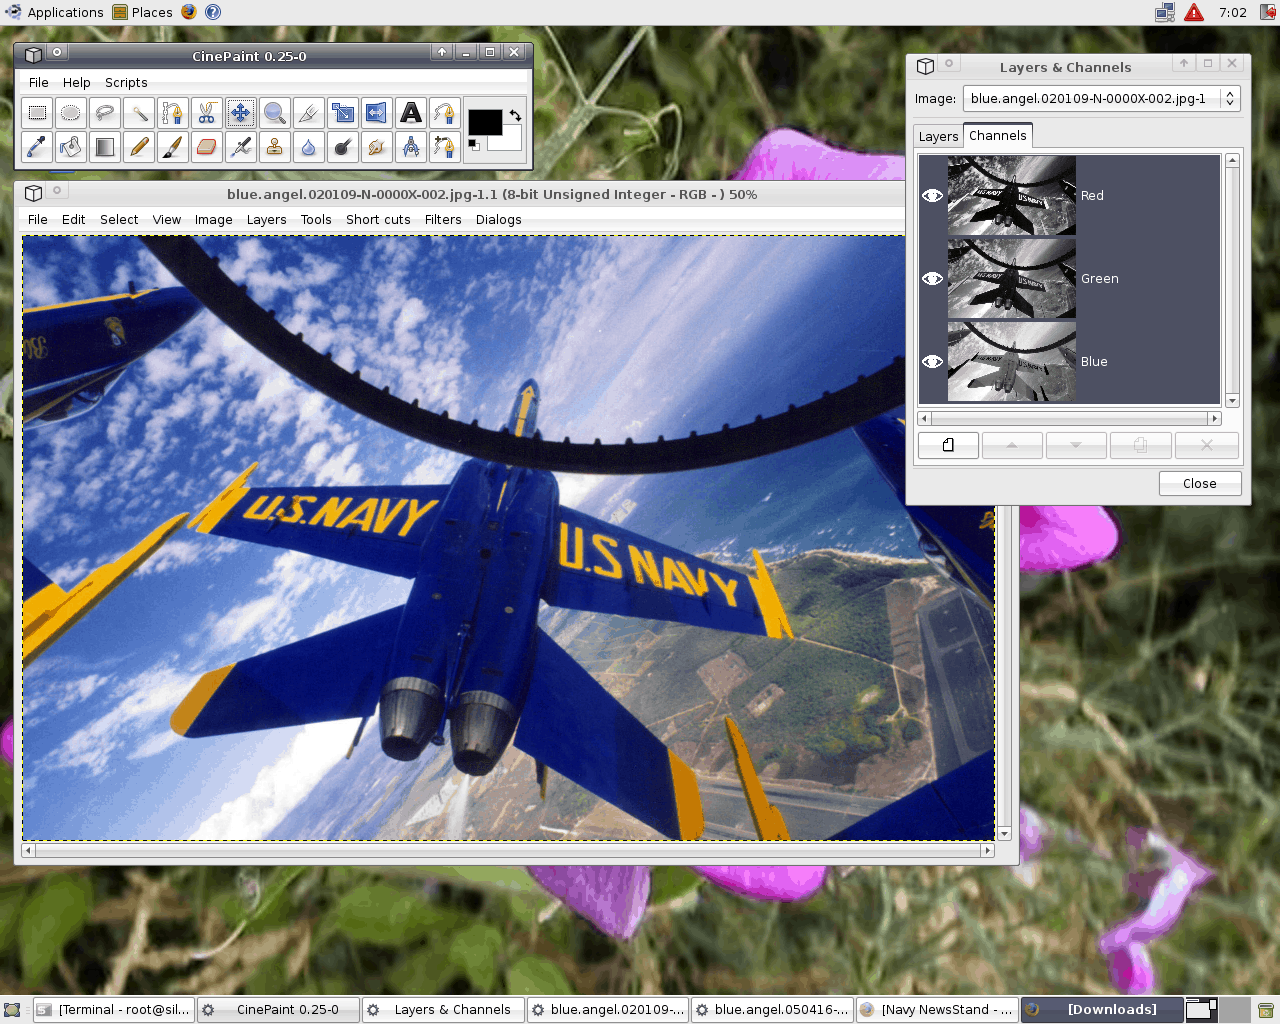
Task: Click the Red channel thumbnail
Action: (x=1011, y=196)
